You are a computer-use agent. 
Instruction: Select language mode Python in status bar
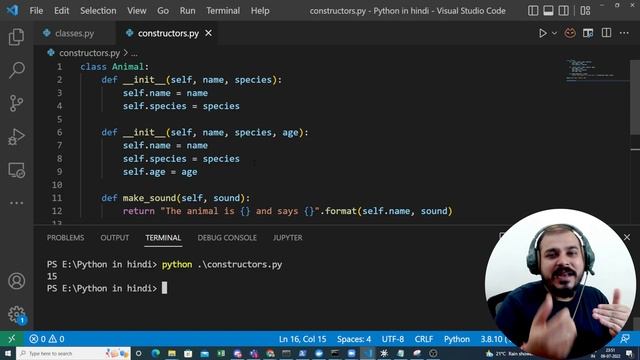tap(457, 339)
